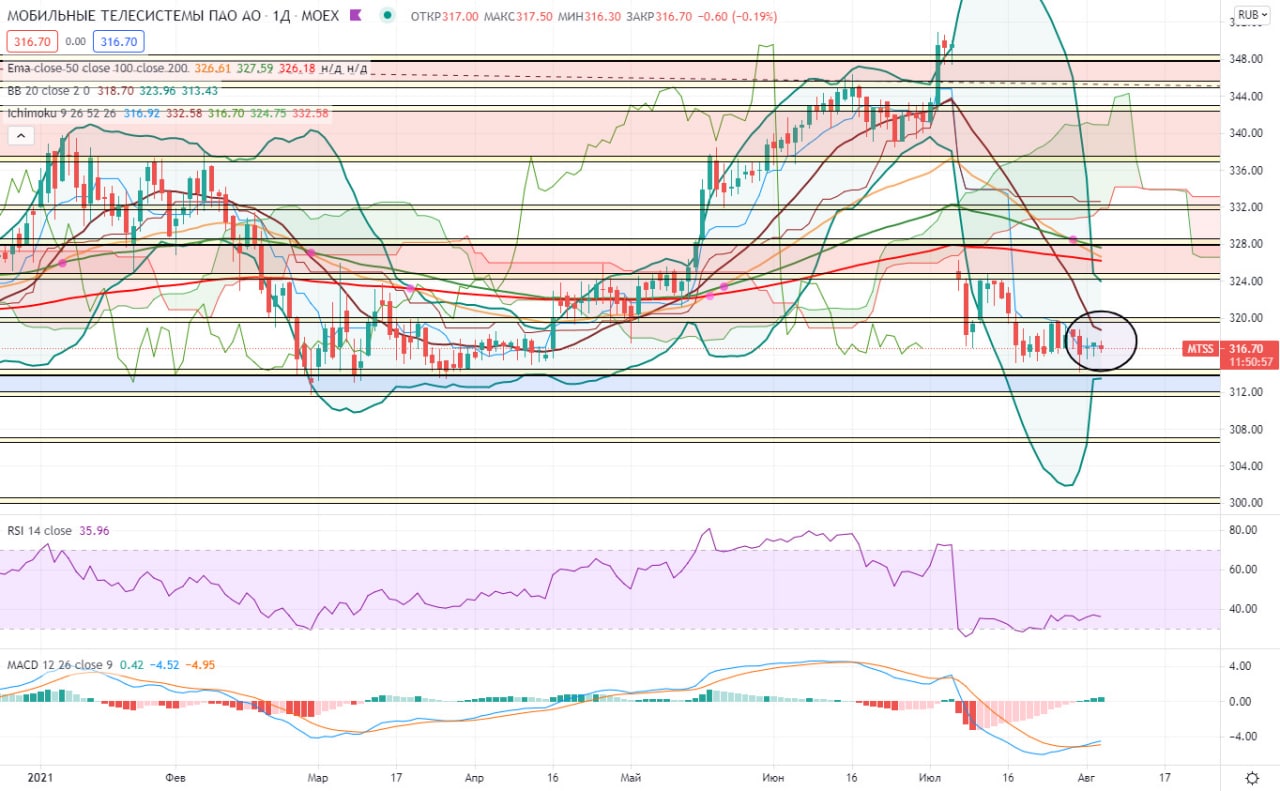Viewport: 1280px width, 791px height.
Task: Click the MACD value -4.52
Action: pos(164,664)
